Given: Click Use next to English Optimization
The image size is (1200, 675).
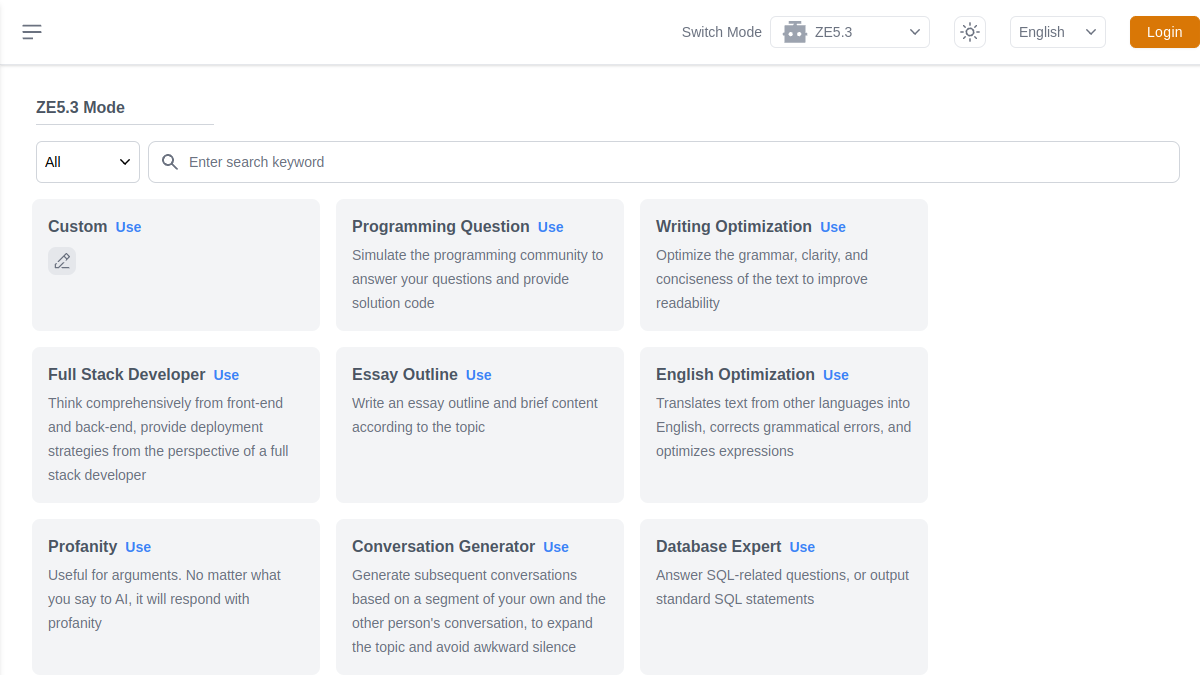Looking at the screenshot, I should pos(836,375).
